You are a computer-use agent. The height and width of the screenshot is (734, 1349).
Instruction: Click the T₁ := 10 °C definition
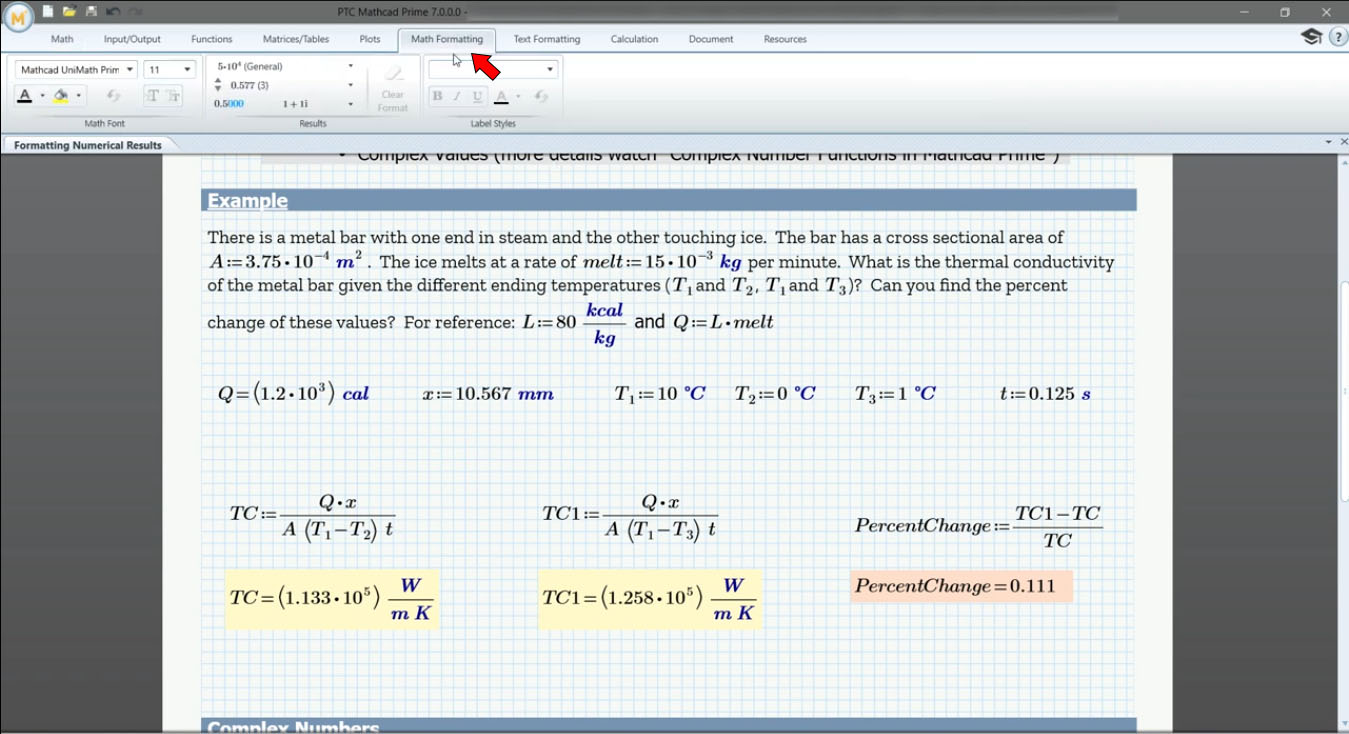[660, 394]
